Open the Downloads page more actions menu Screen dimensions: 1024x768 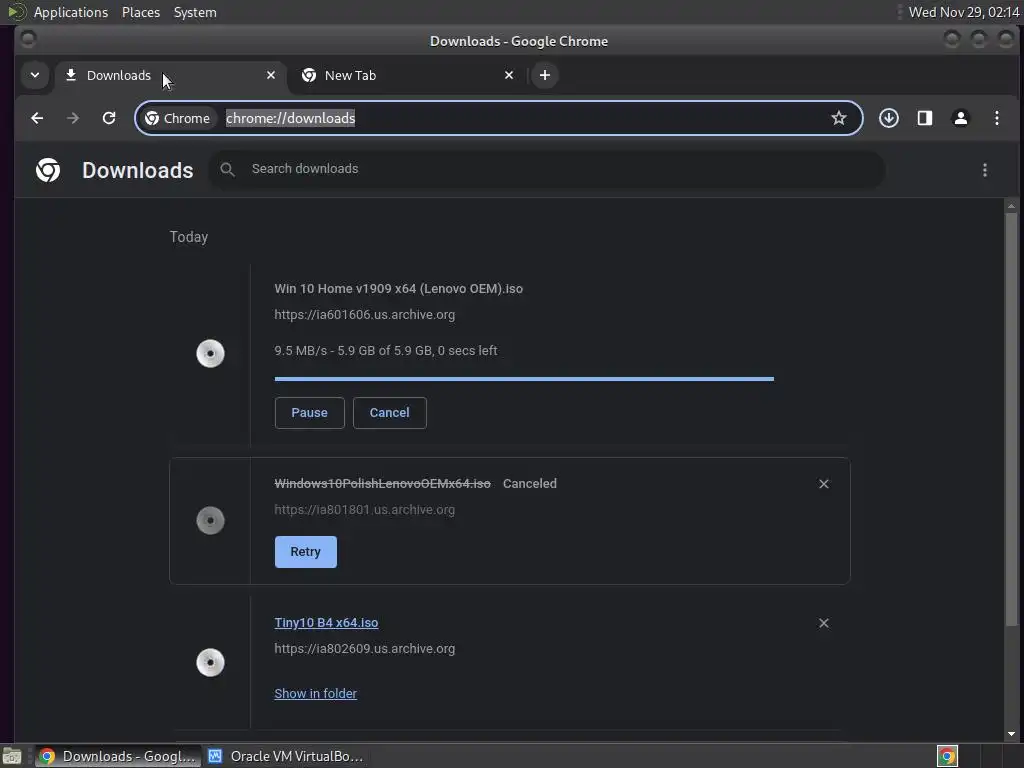click(985, 170)
